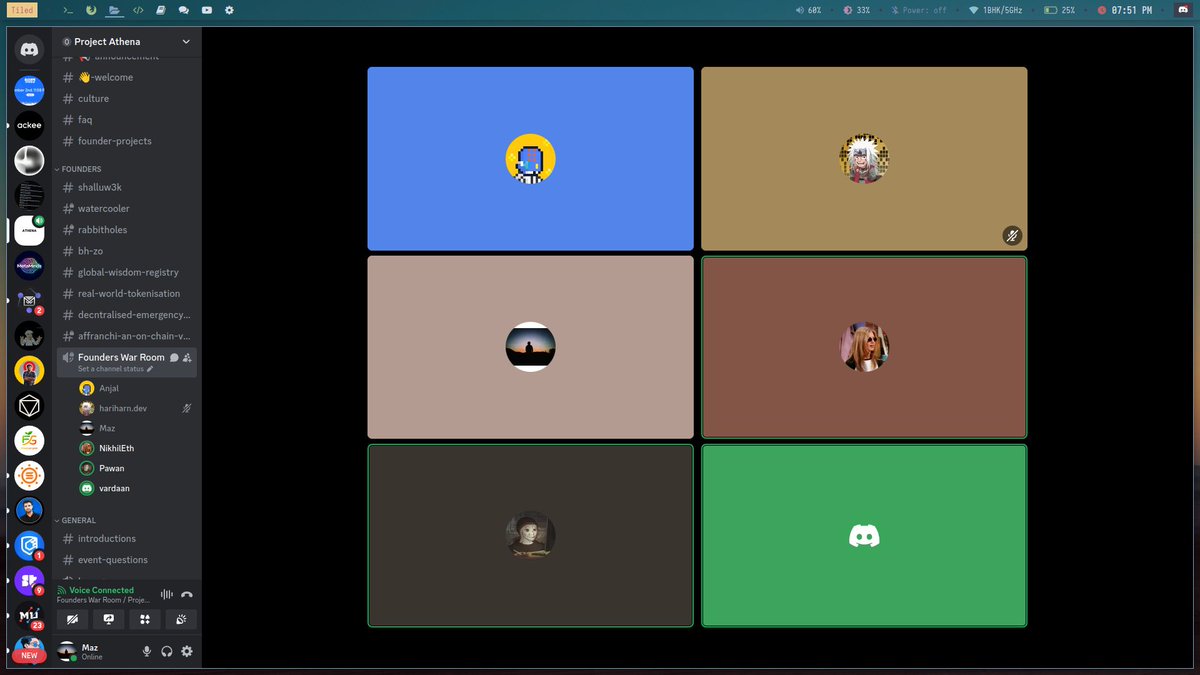Image resolution: width=1200 pixels, height=675 pixels.
Task: Open the server with envelope icon badge 2
Action: [x=29, y=300]
